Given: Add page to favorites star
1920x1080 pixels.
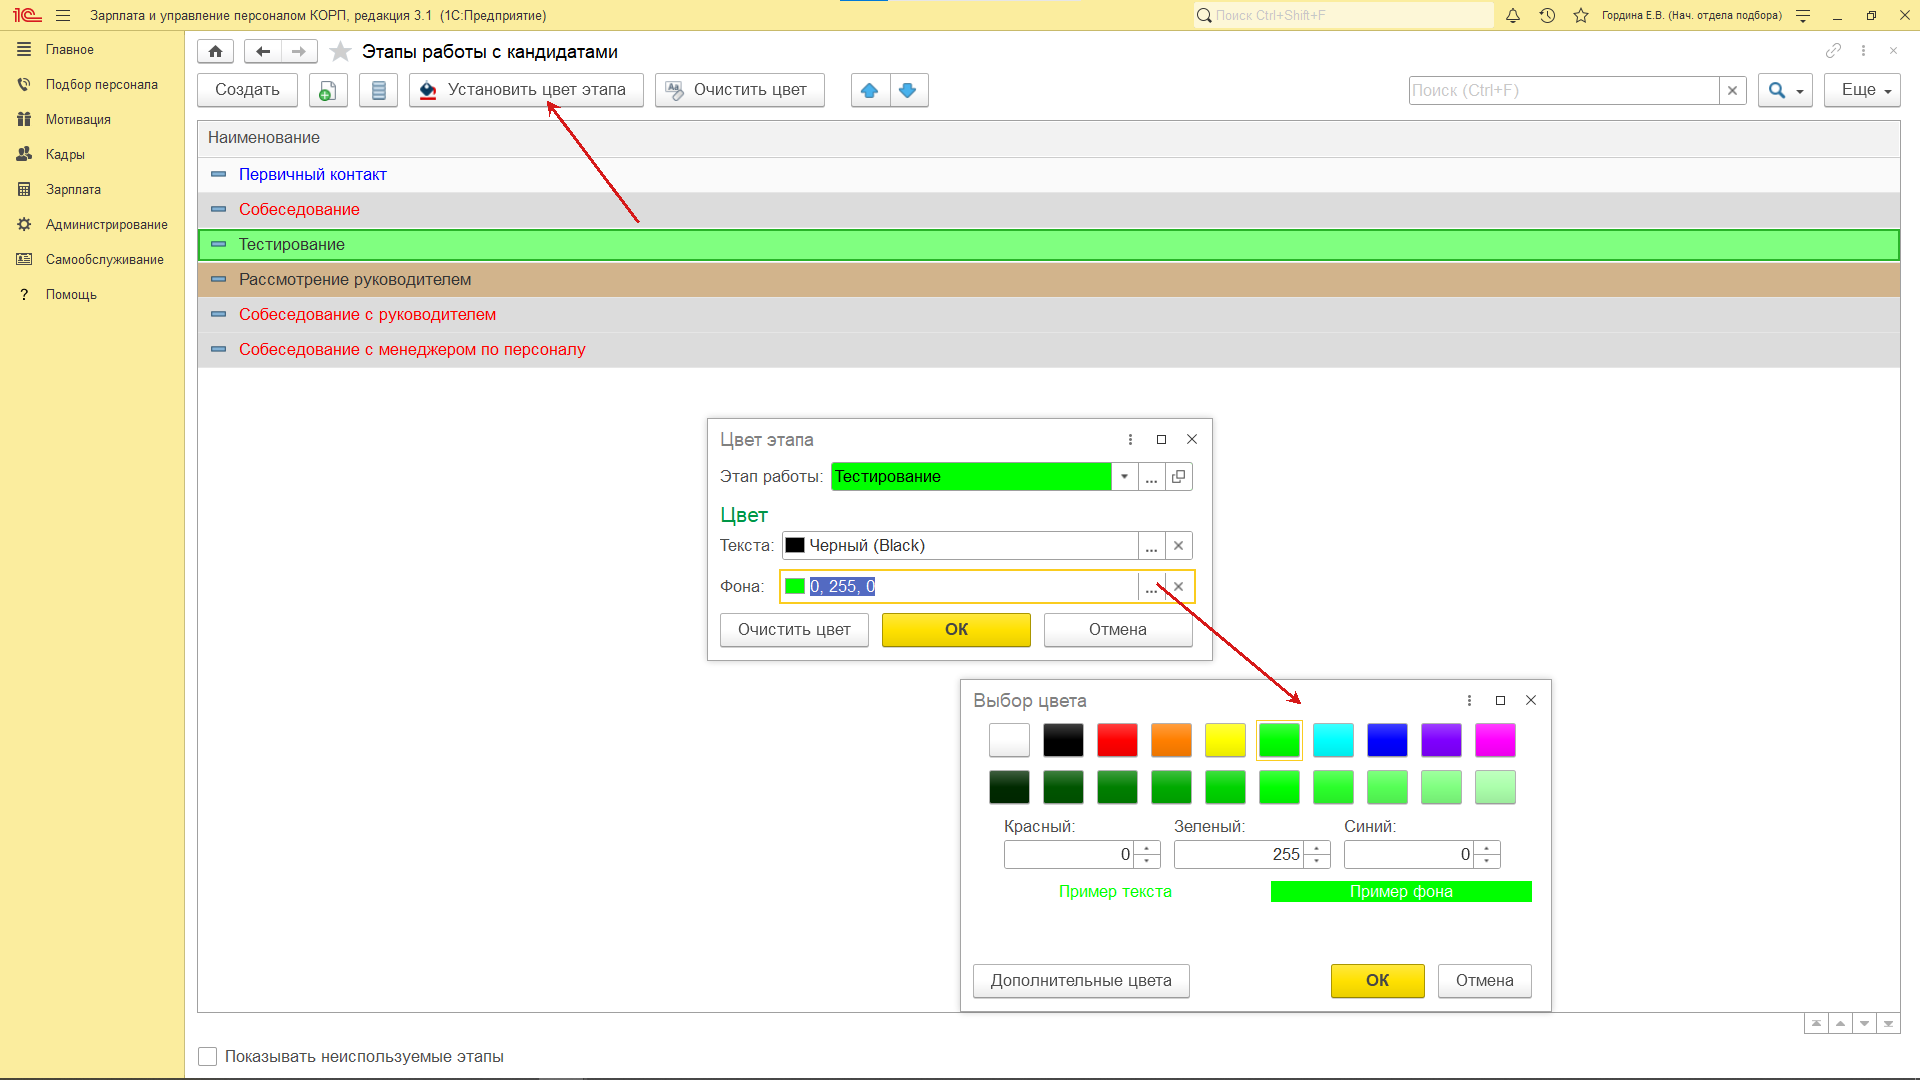Looking at the screenshot, I should pyautogui.click(x=340, y=51).
